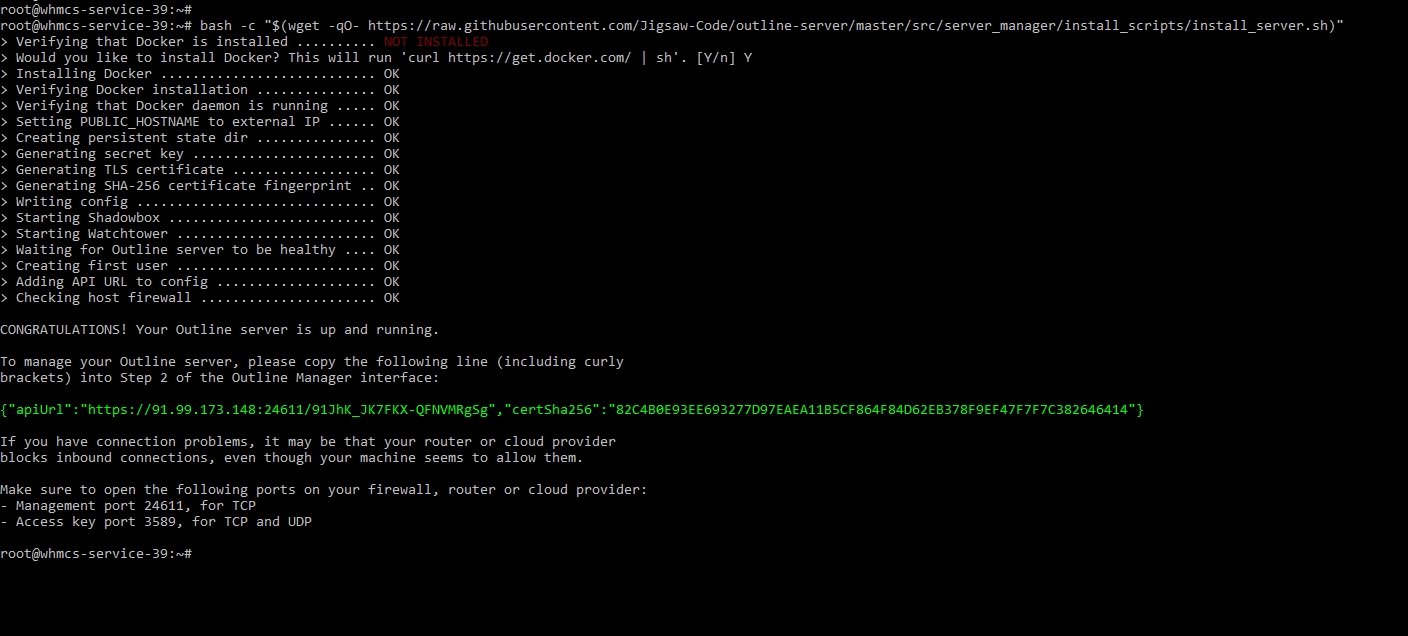
Task: Click the Writing config line
Action: tap(200, 202)
